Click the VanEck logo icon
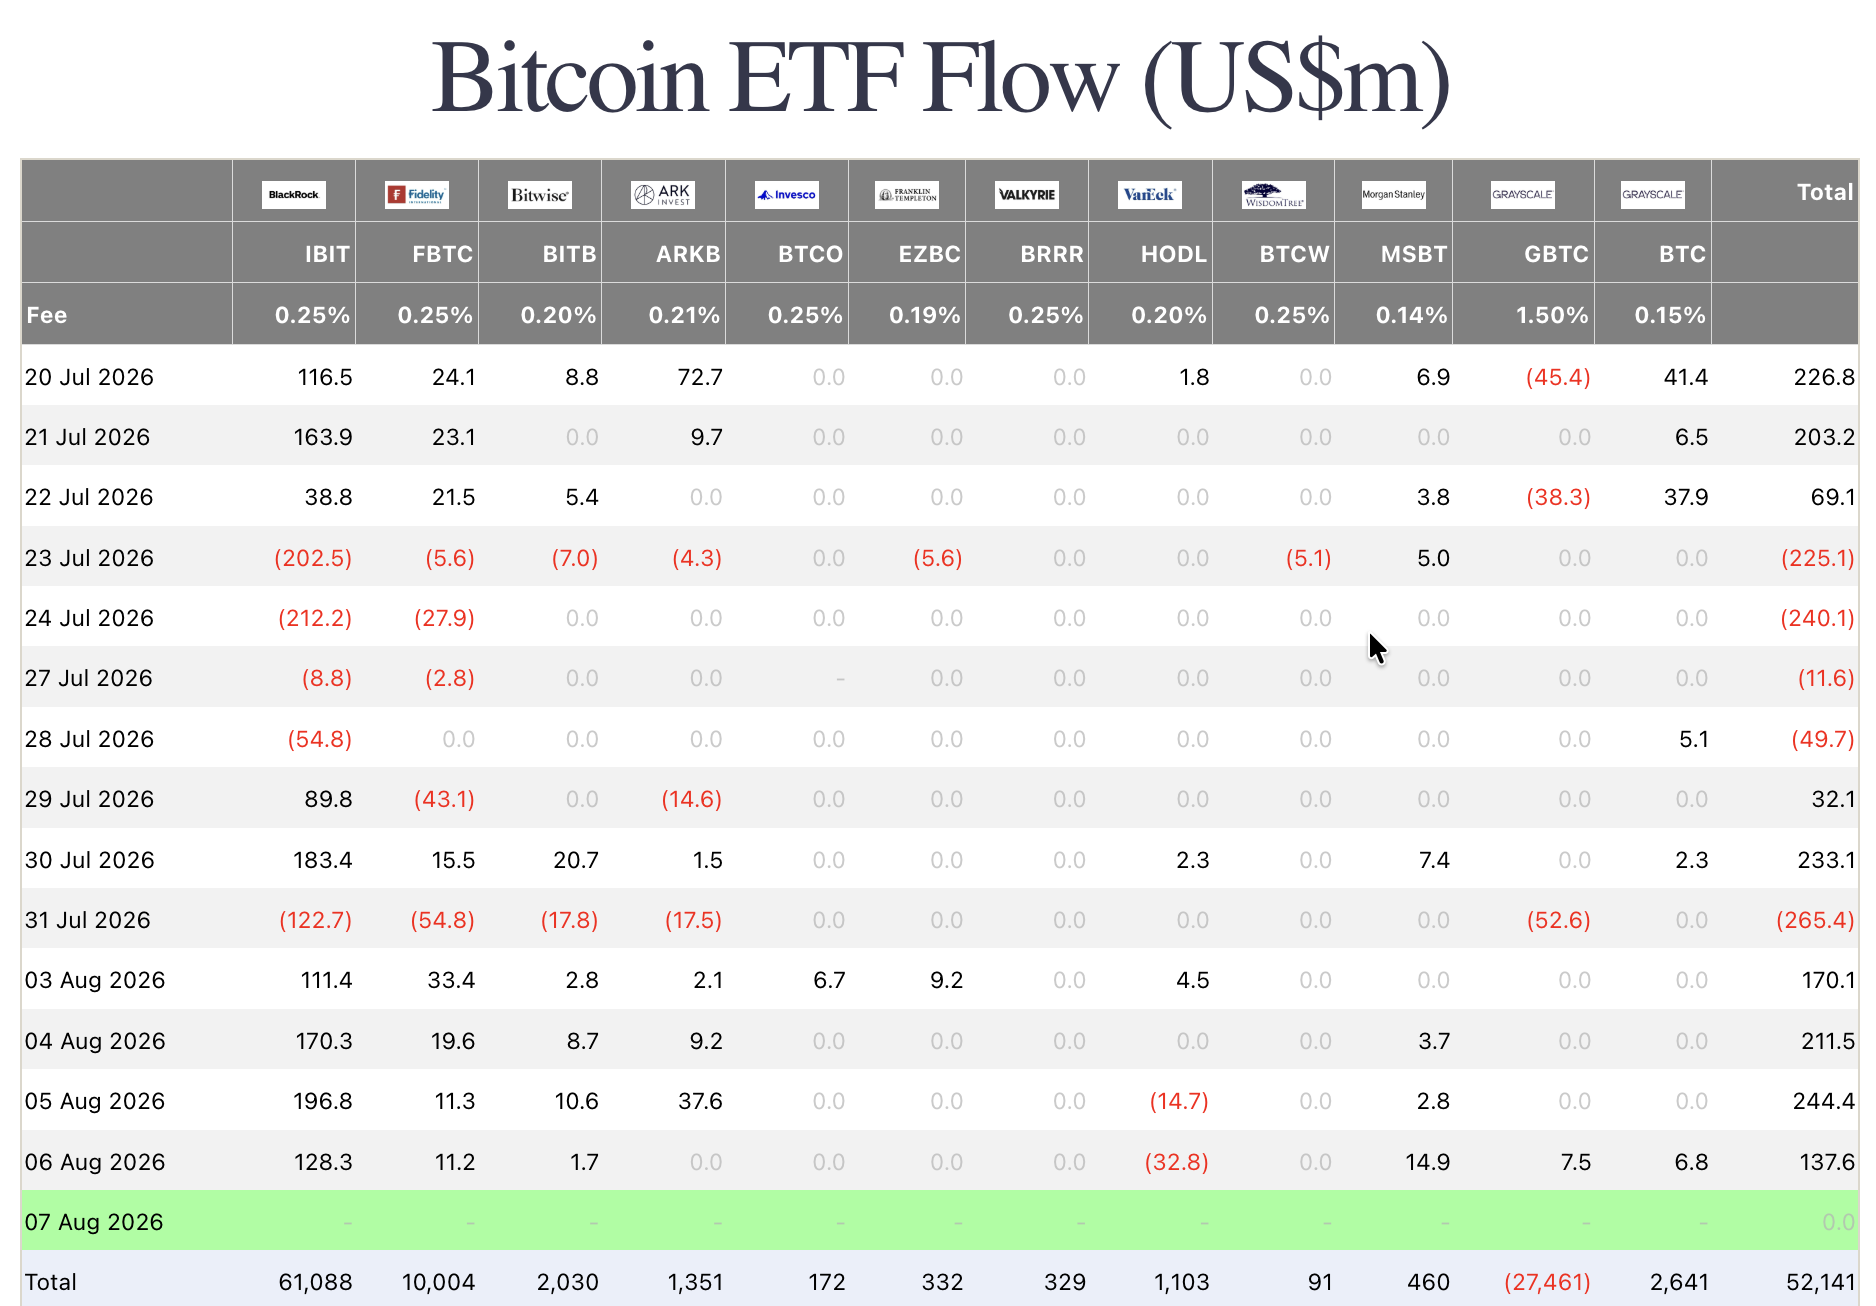The image size is (1876, 1306). point(1150,195)
